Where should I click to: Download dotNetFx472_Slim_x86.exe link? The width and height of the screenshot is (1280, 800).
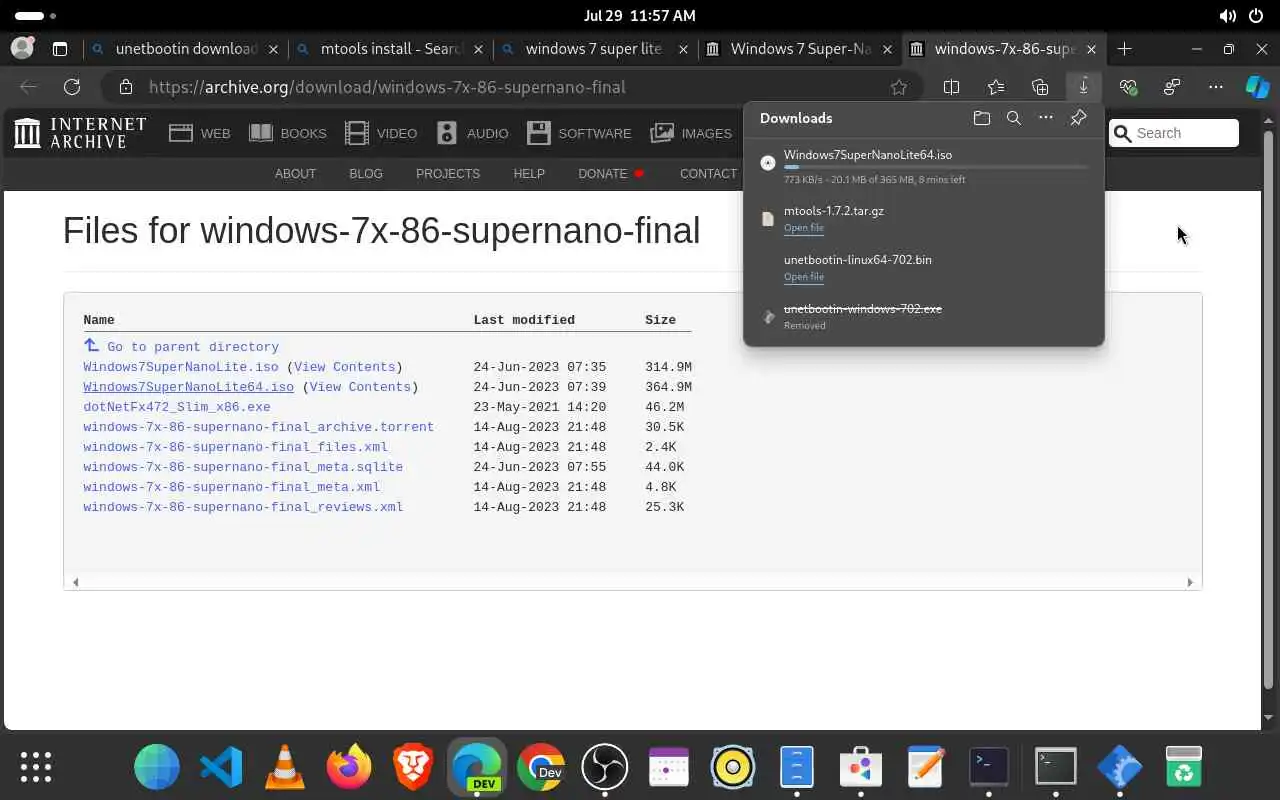(177, 407)
